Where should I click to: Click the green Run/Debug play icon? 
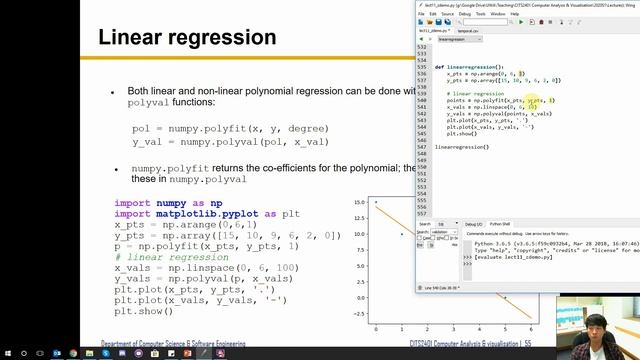click(x=521, y=22)
